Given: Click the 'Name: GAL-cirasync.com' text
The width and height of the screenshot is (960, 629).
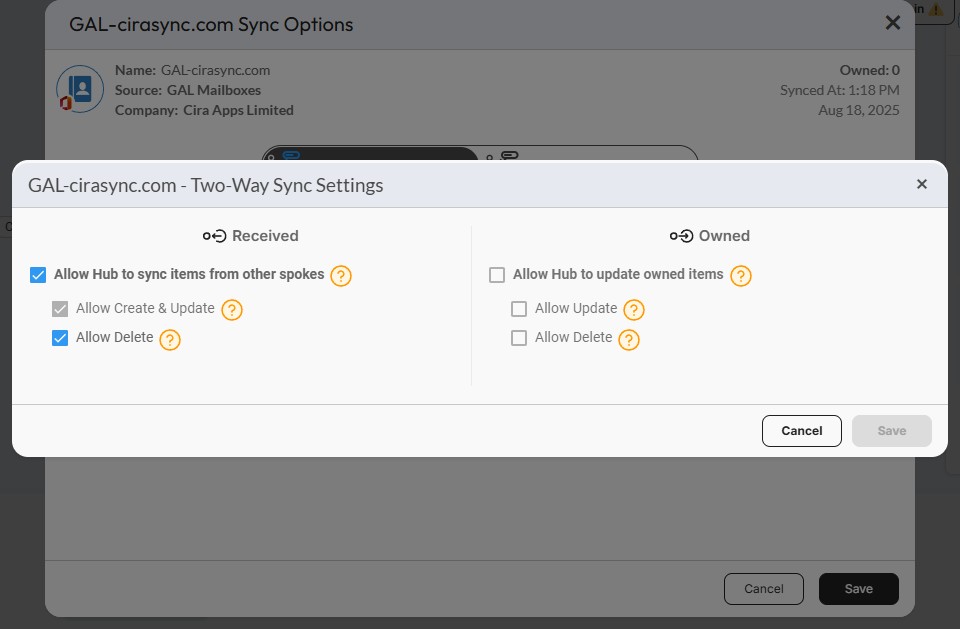Looking at the screenshot, I should click(192, 70).
